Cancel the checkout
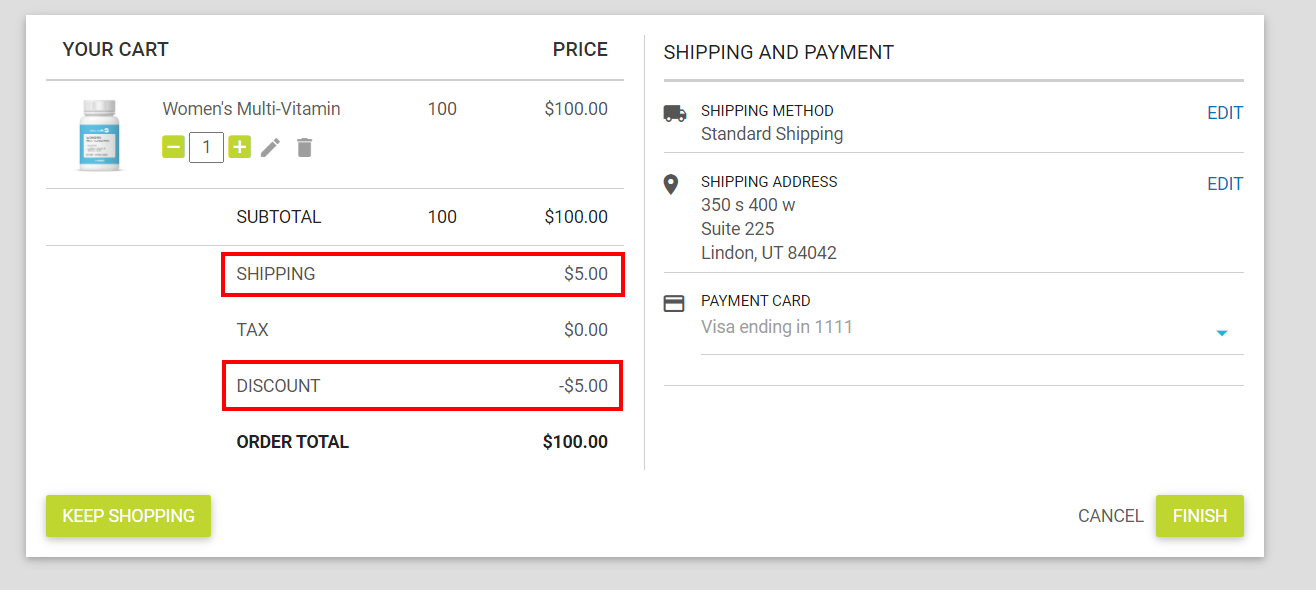The width and height of the screenshot is (1316, 590). pos(1110,516)
